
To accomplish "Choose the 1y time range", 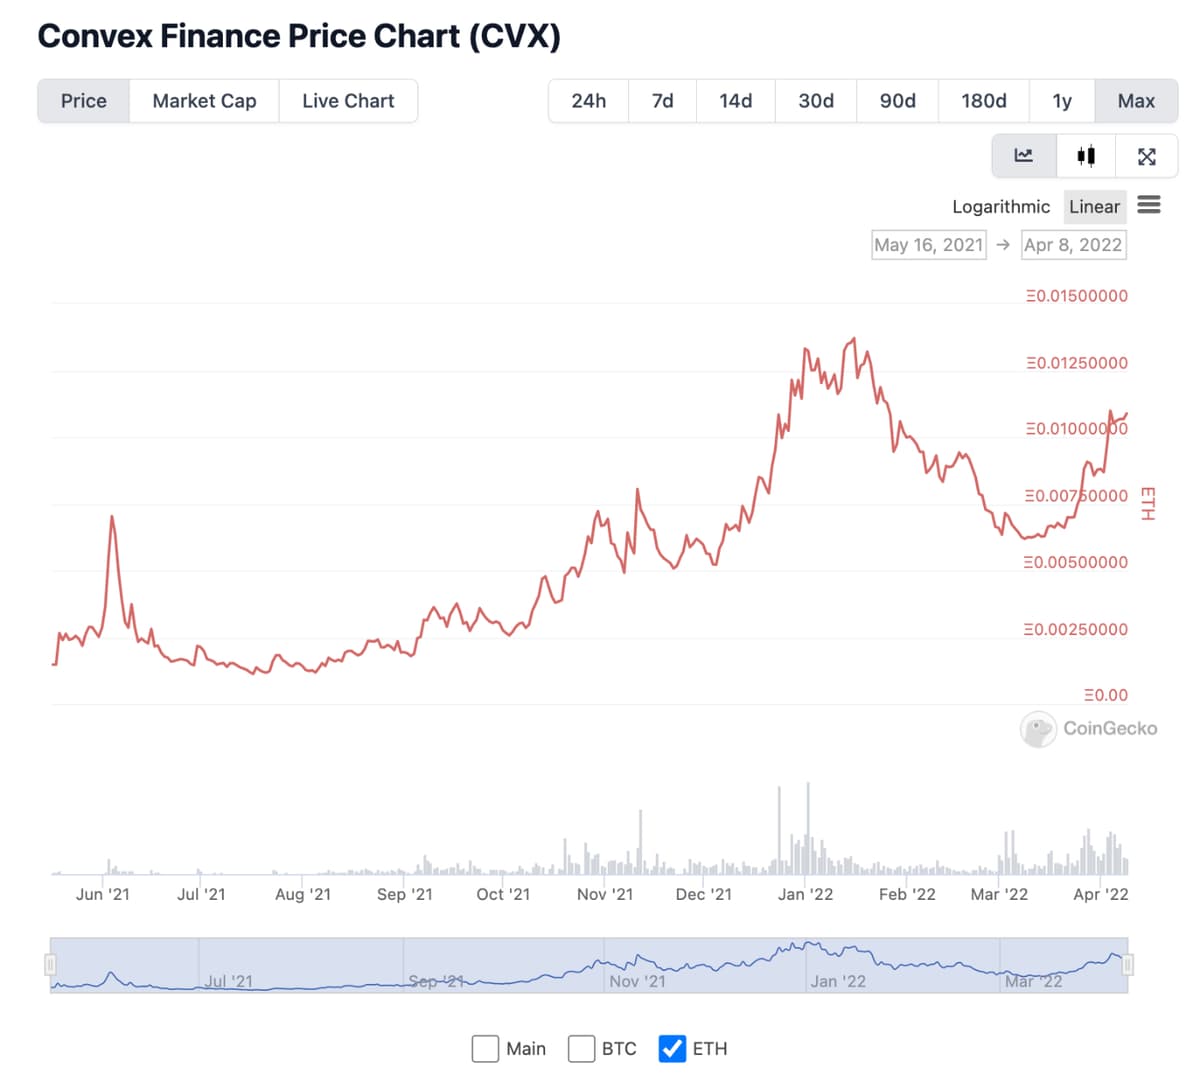I will pyautogui.click(x=1061, y=101).
